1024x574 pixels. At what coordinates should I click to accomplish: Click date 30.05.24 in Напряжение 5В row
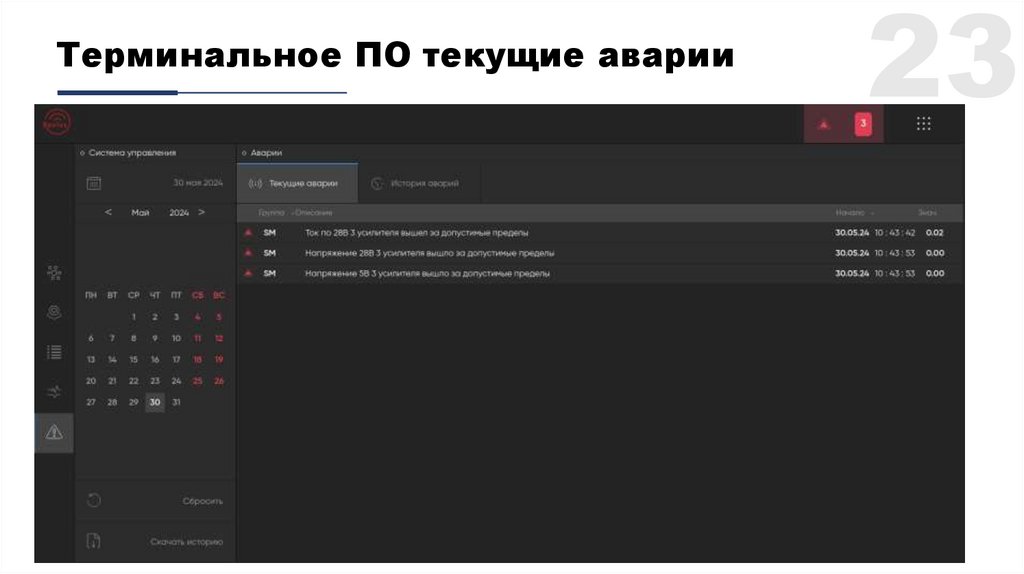coord(852,273)
